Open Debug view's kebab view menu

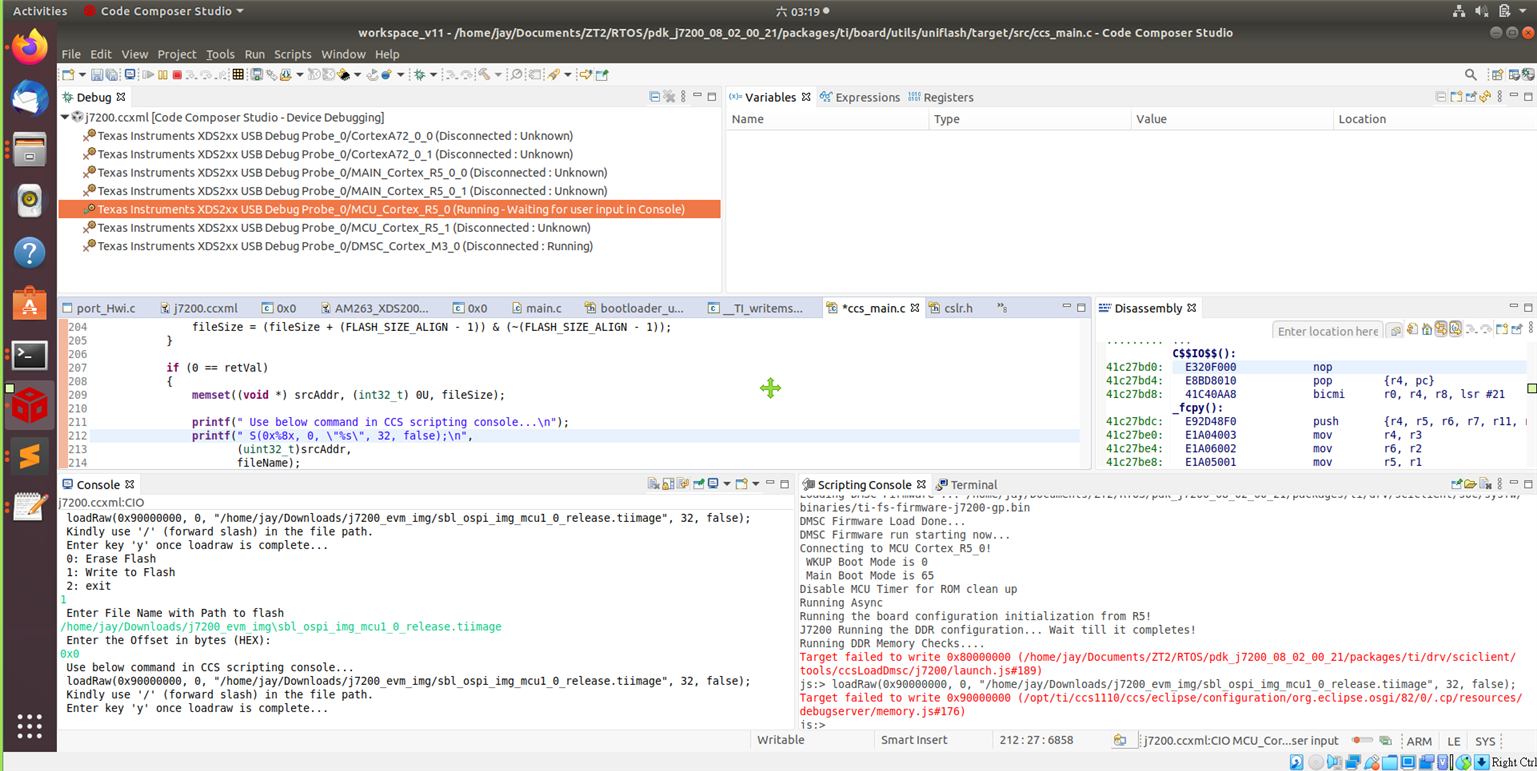coord(684,97)
